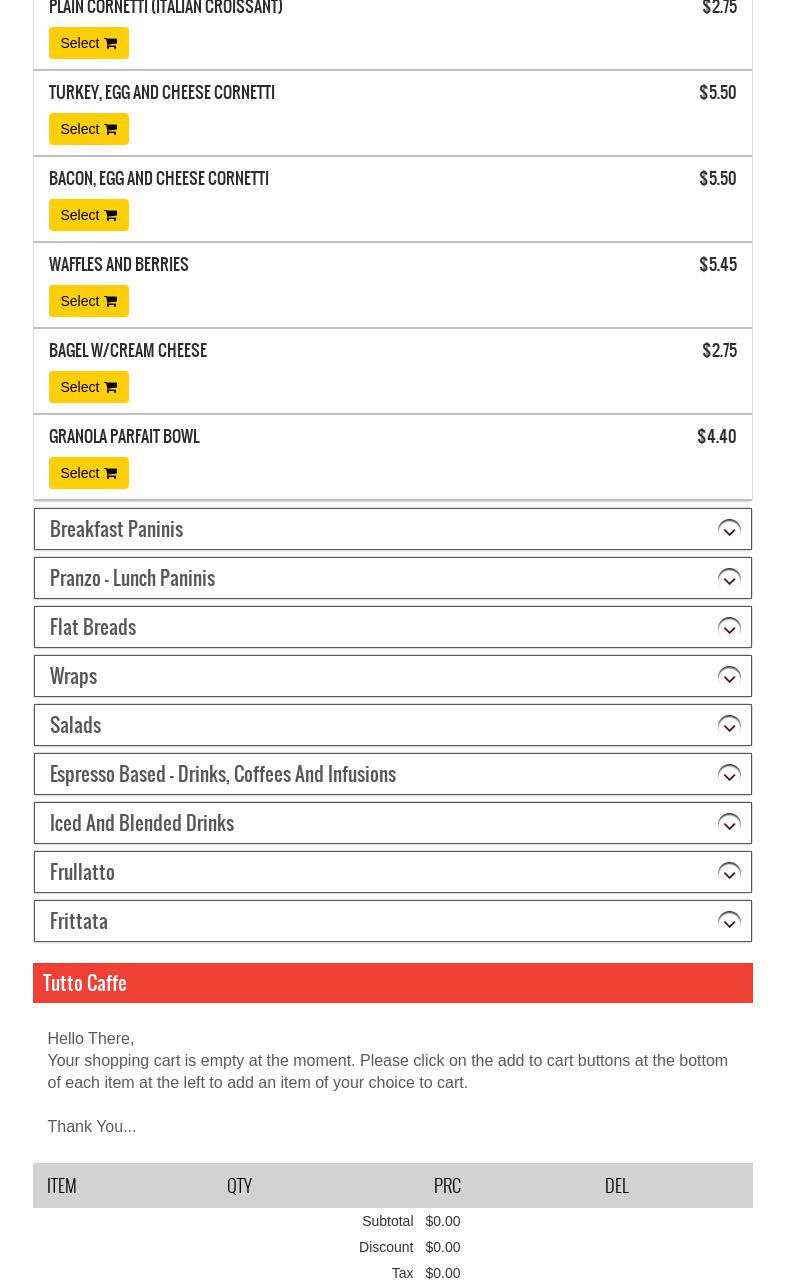Click the chevron icon on Breakfast Paninis
Screen dimensions: 785x1284
point(729,529)
